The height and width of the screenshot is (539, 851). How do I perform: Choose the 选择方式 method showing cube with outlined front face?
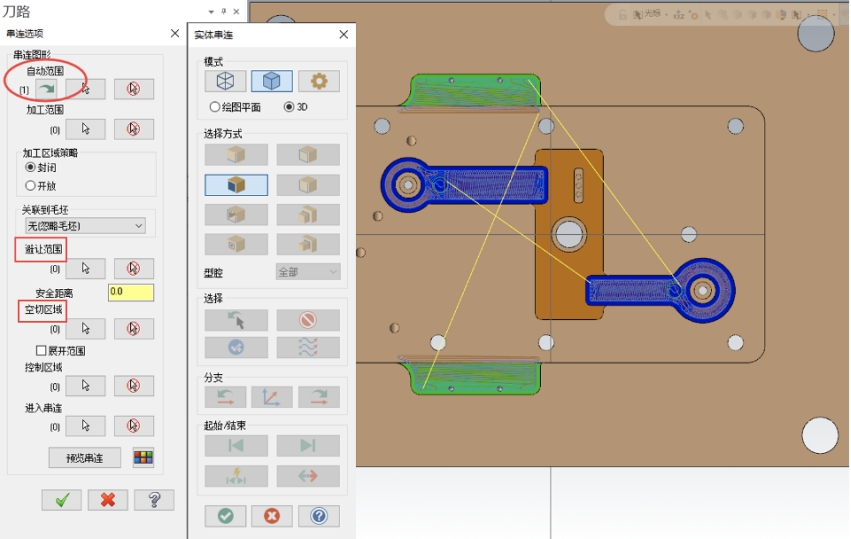[308, 155]
